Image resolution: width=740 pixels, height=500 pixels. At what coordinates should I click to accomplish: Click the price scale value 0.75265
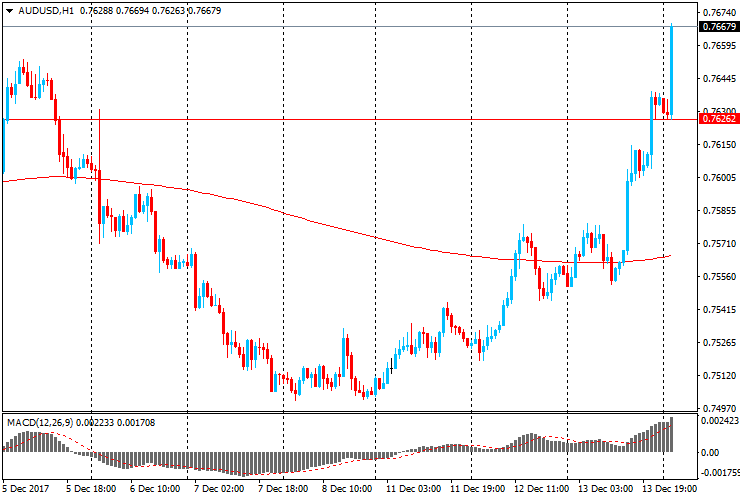tap(719, 343)
